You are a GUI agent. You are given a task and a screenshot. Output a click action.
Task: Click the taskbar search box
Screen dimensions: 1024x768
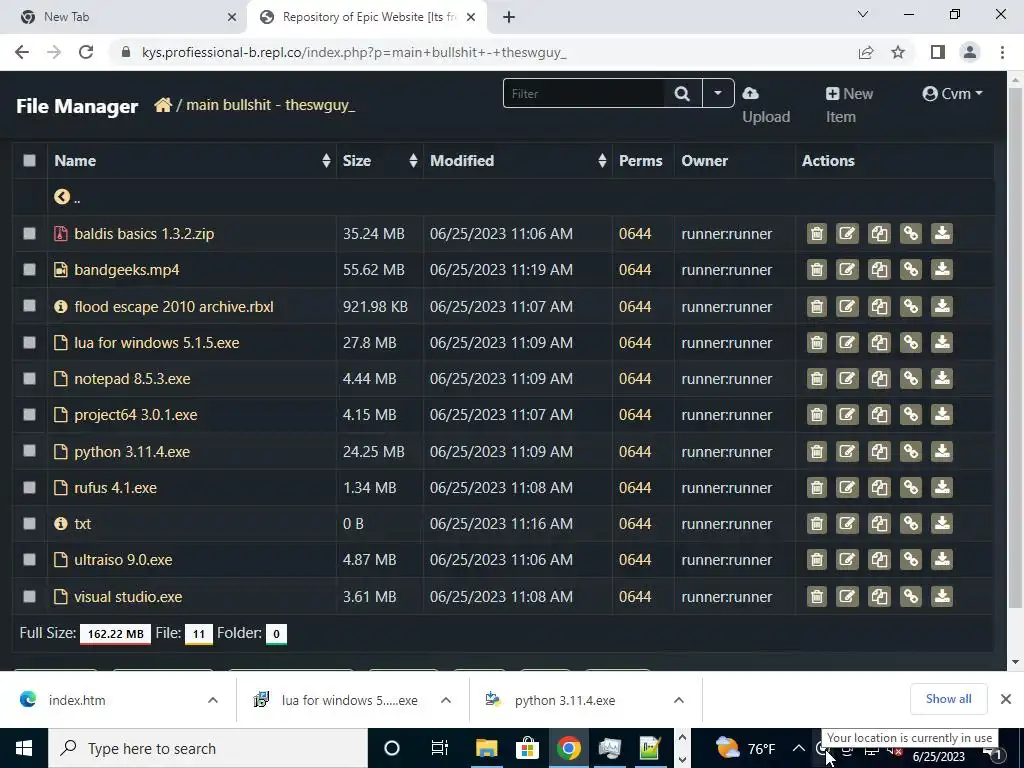pyautogui.click(x=208, y=748)
